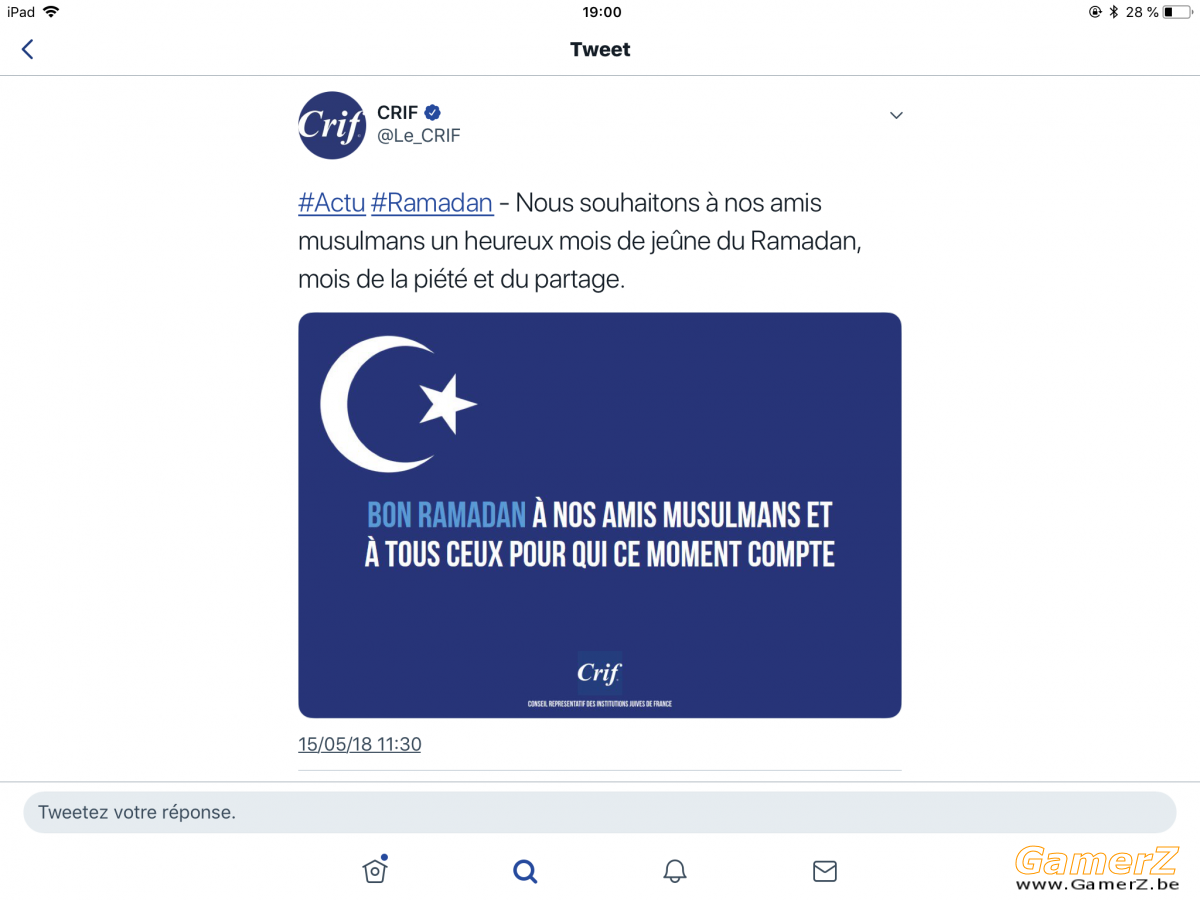Open the CRIF profile avatar
This screenshot has width=1200, height=900.
coord(332,125)
